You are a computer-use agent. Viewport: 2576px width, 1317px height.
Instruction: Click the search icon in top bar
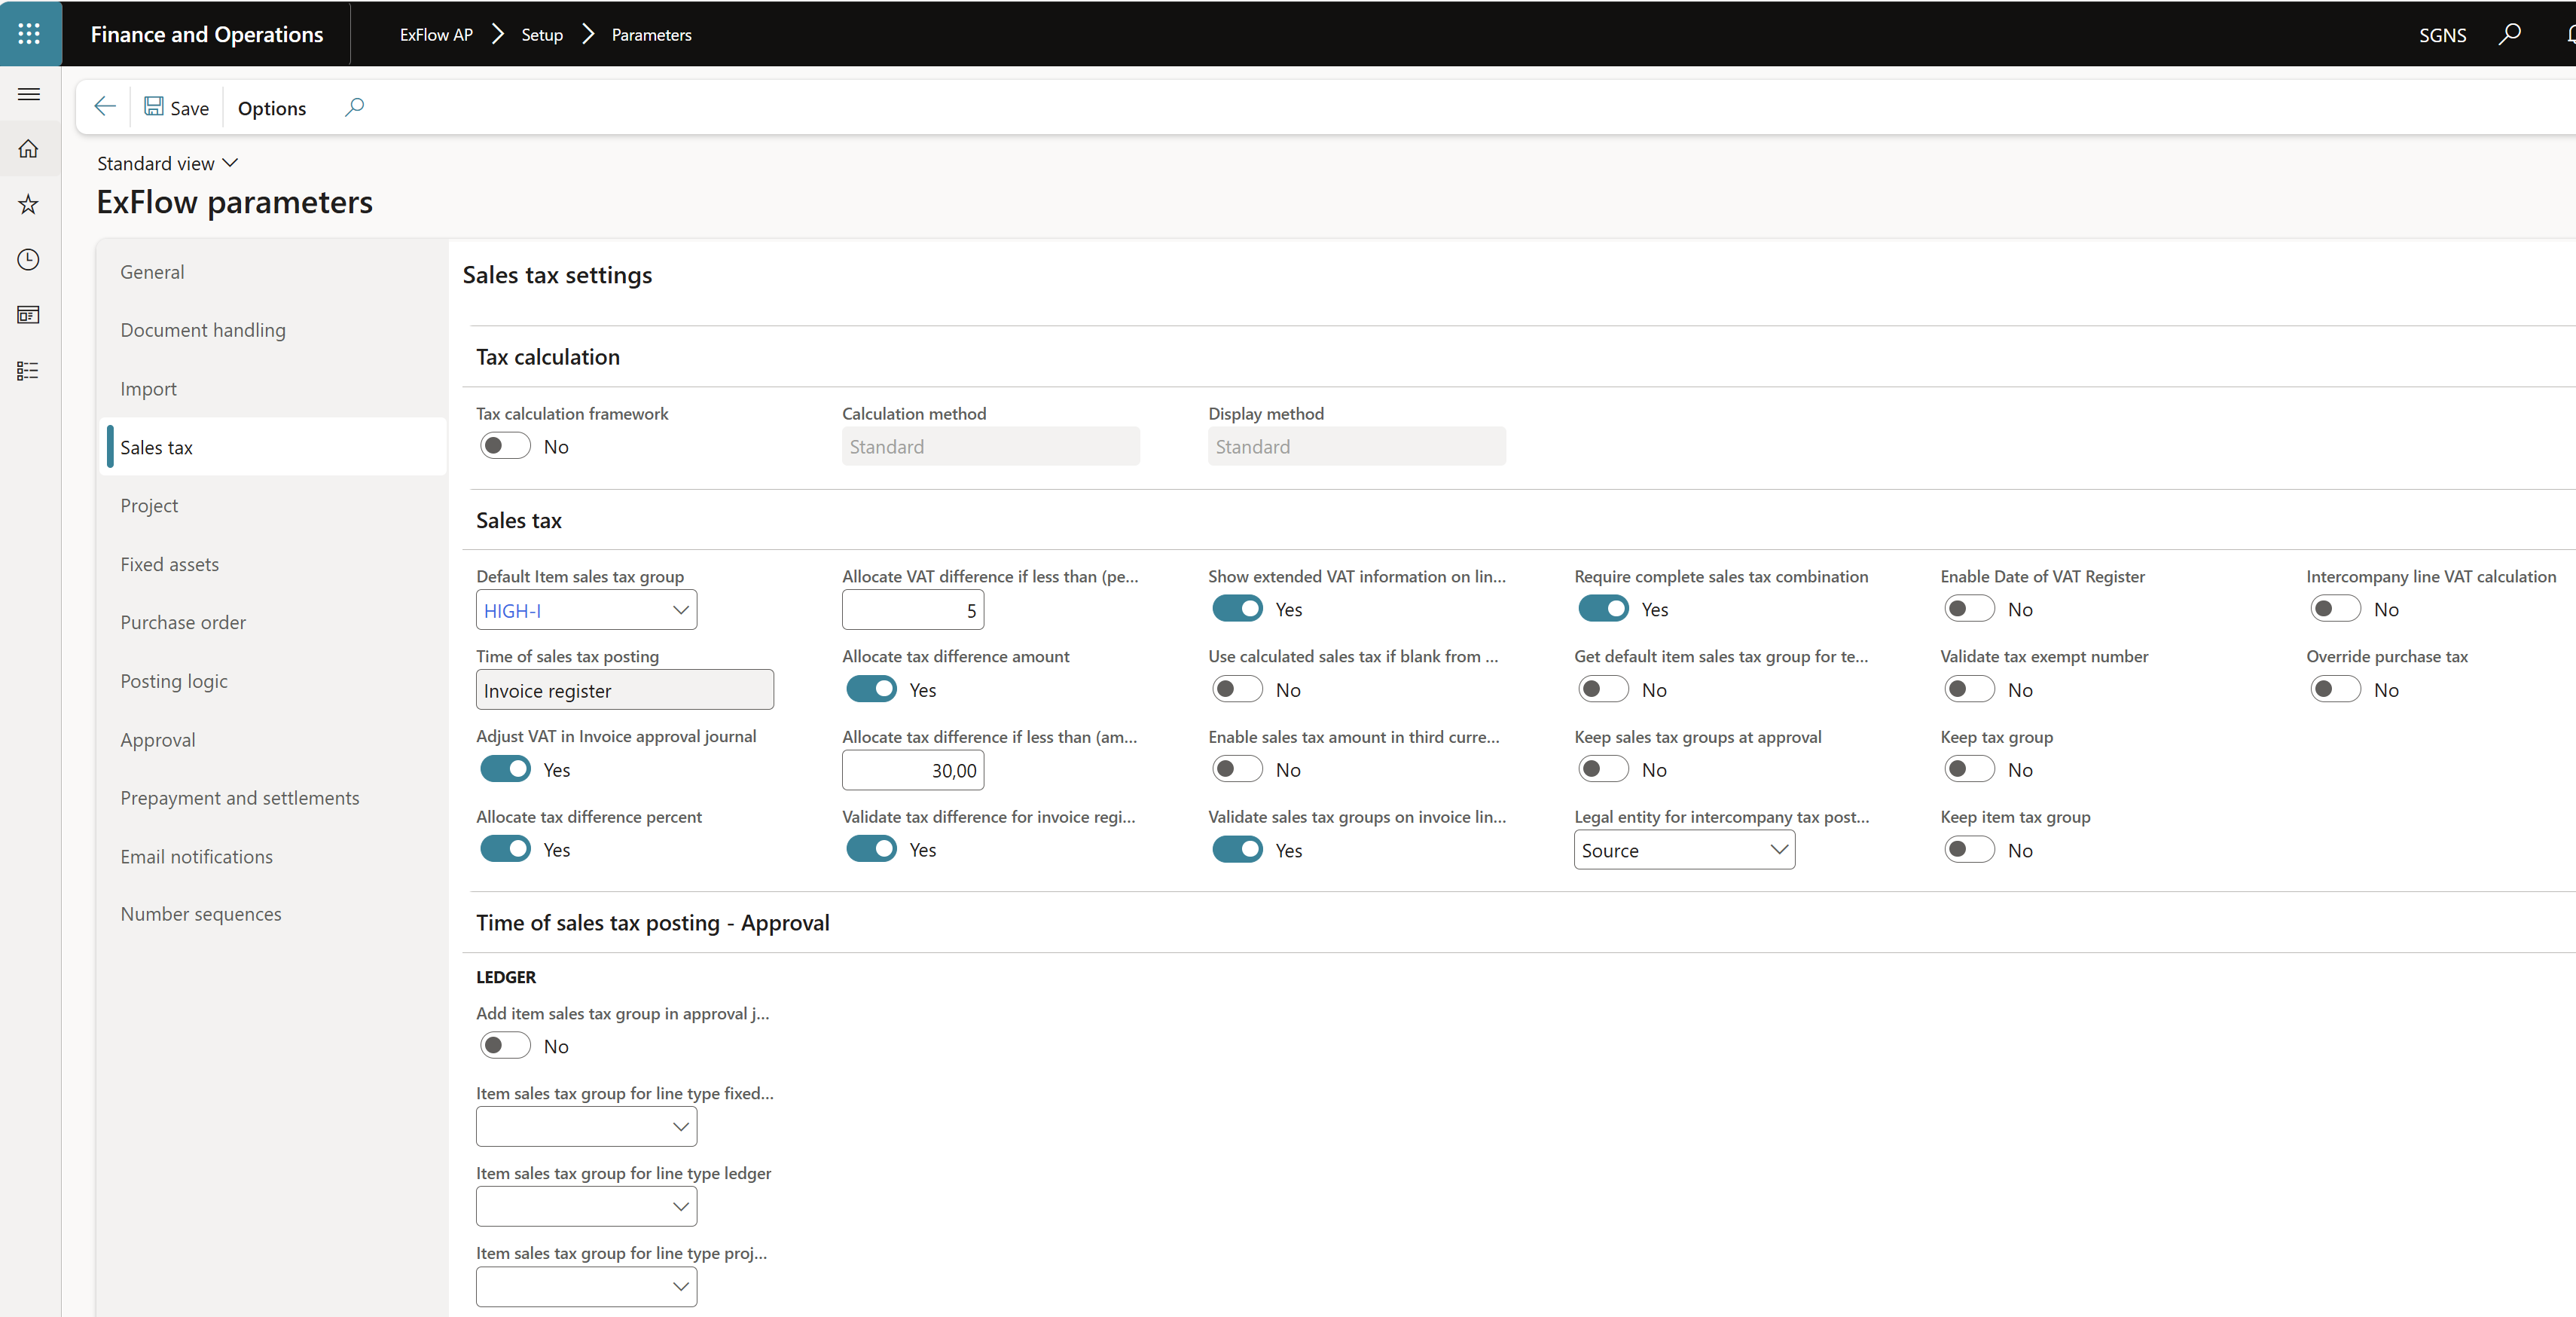[x=2509, y=35]
